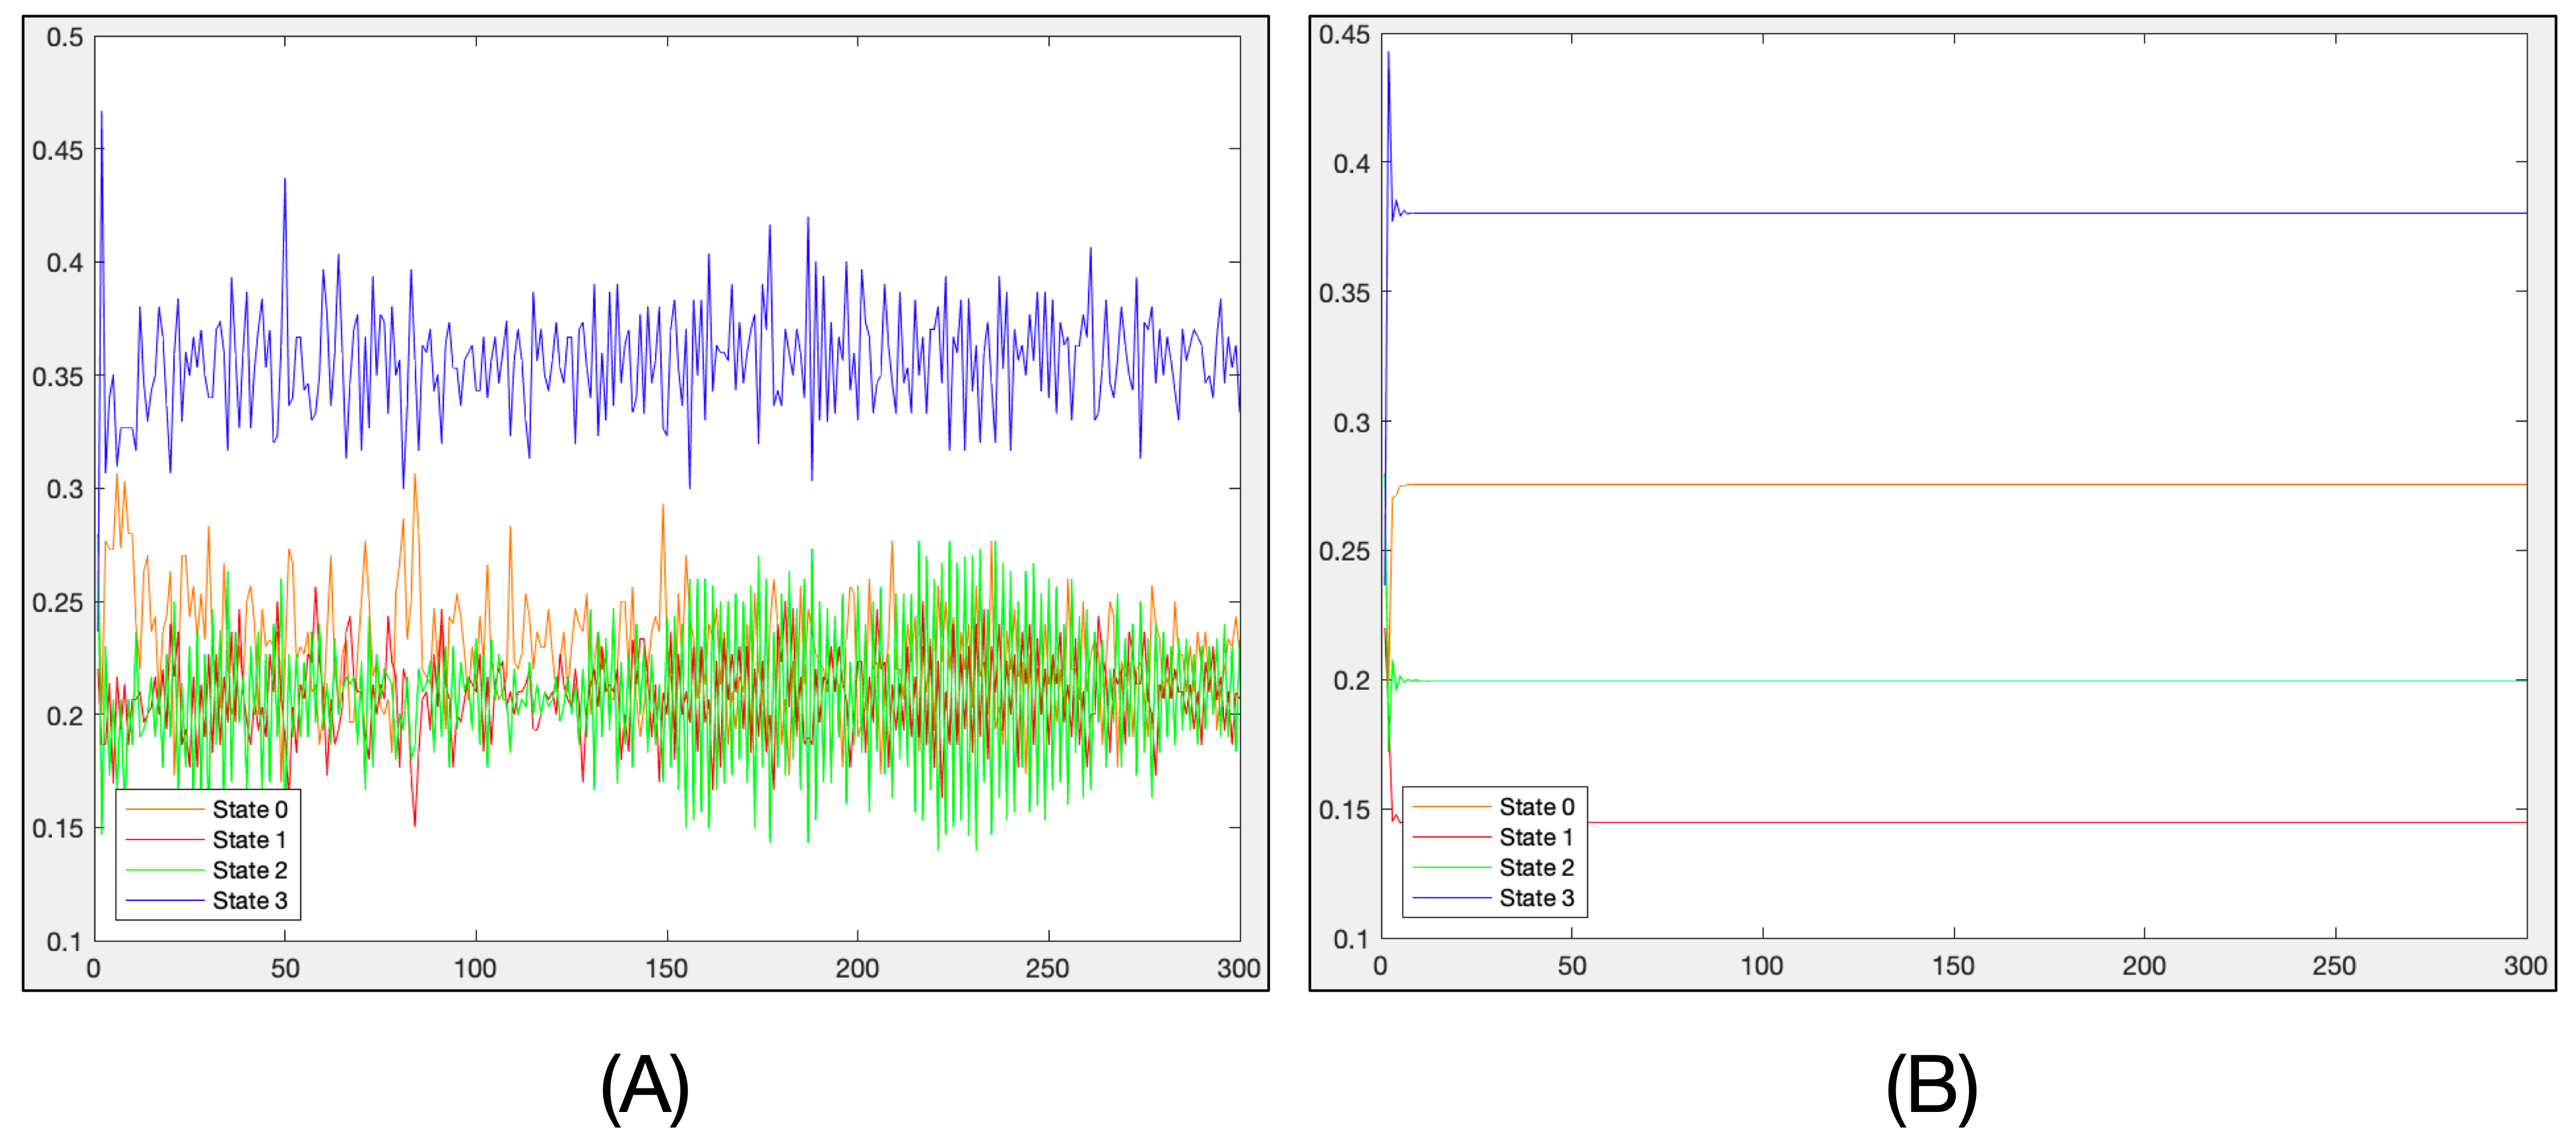Click State 0 label in plot A legend
This screenshot has height=1143, width=2576.
250,809
